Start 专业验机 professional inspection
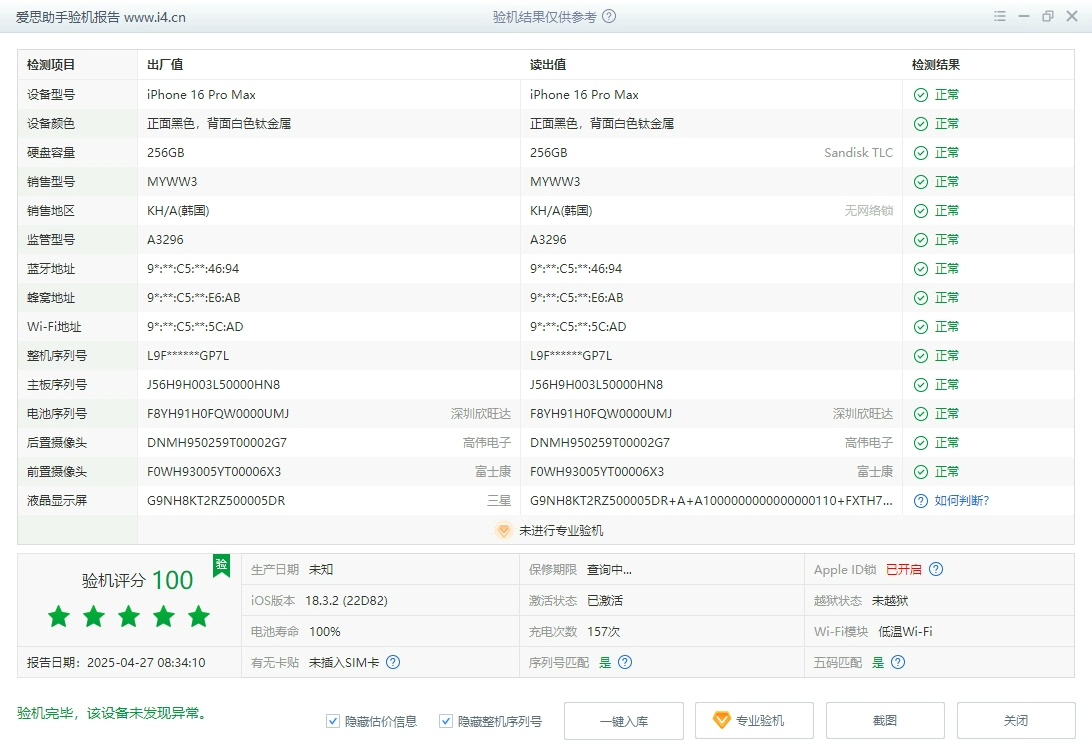1092x756 pixels. [754, 720]
